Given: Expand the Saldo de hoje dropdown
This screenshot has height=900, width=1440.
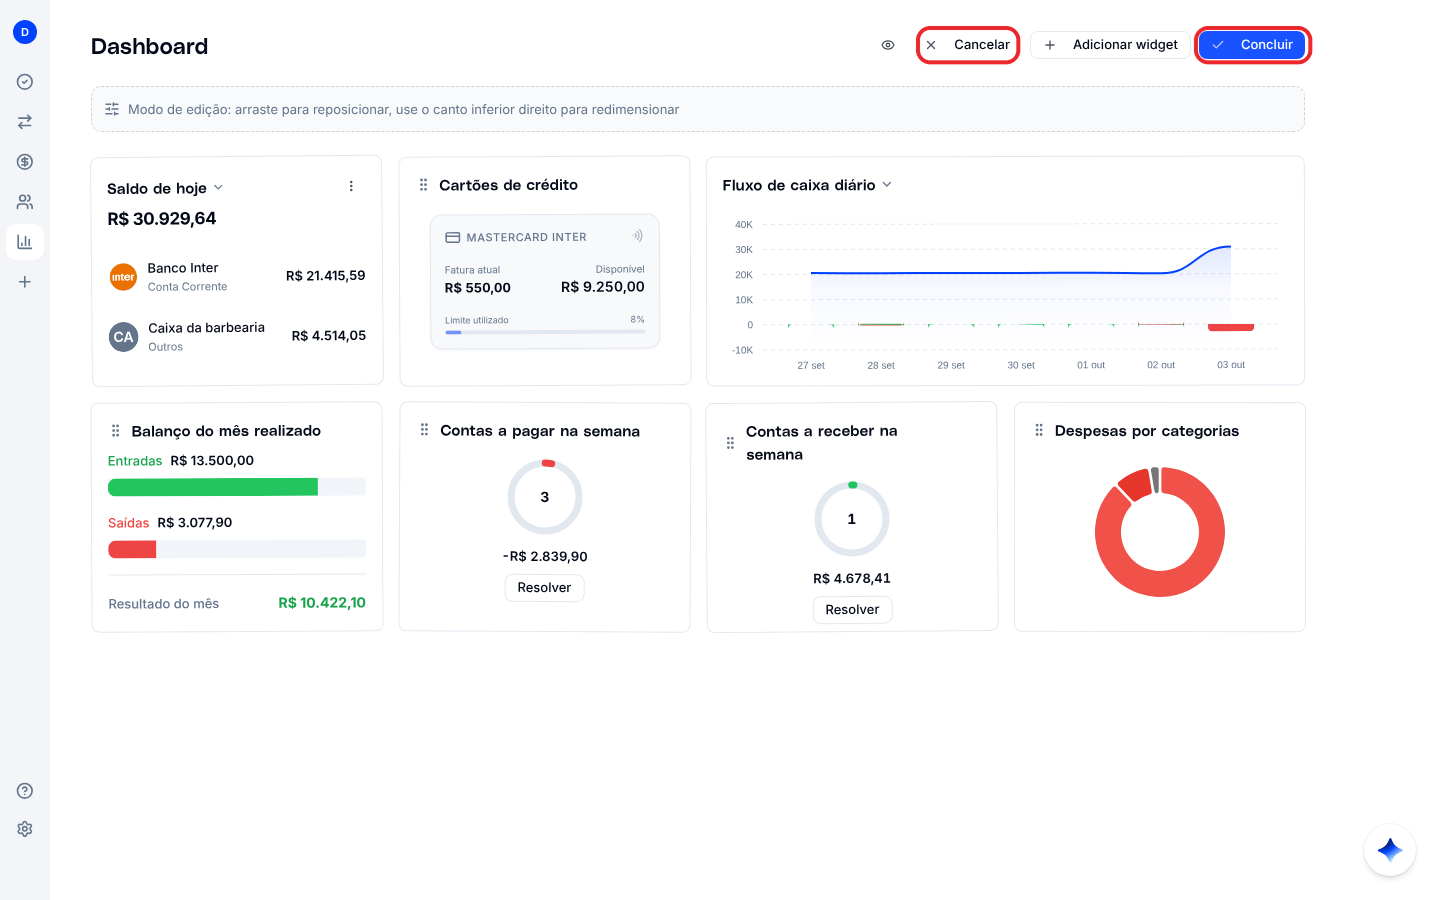Looking at the screenshot, I should pos(218,188).
